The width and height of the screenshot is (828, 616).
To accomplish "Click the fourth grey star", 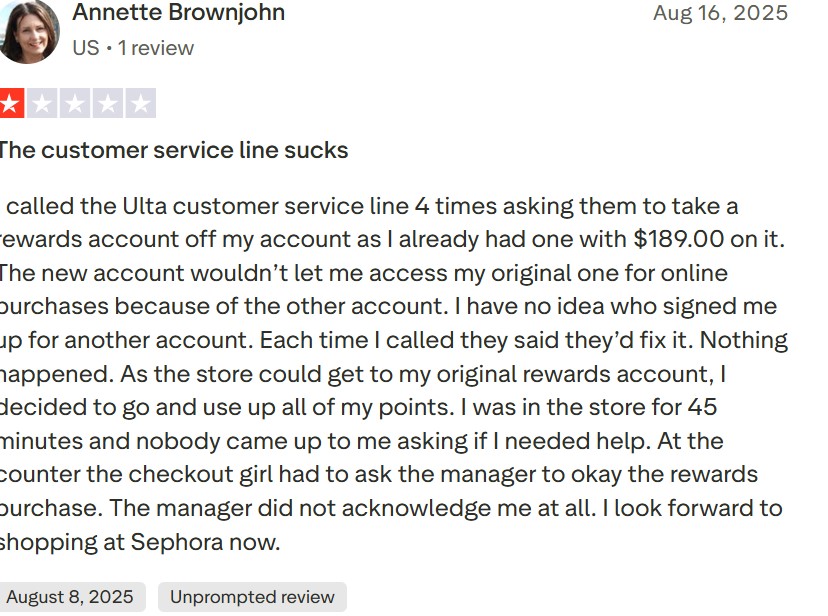I will pos(108,103).
